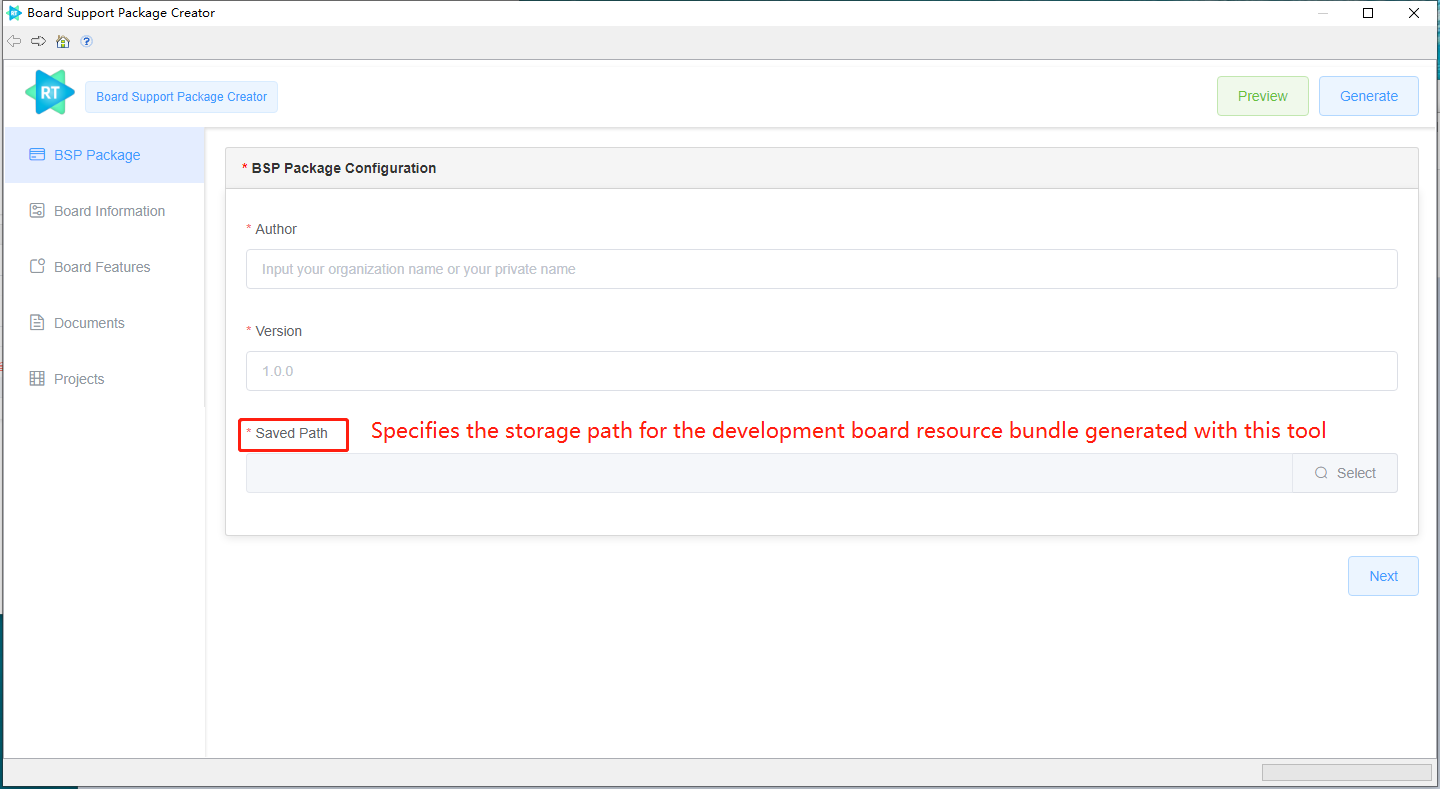Click the Documents sidebar icon
This screenshot has height=789, width=1440.
[x=37, y=322]
